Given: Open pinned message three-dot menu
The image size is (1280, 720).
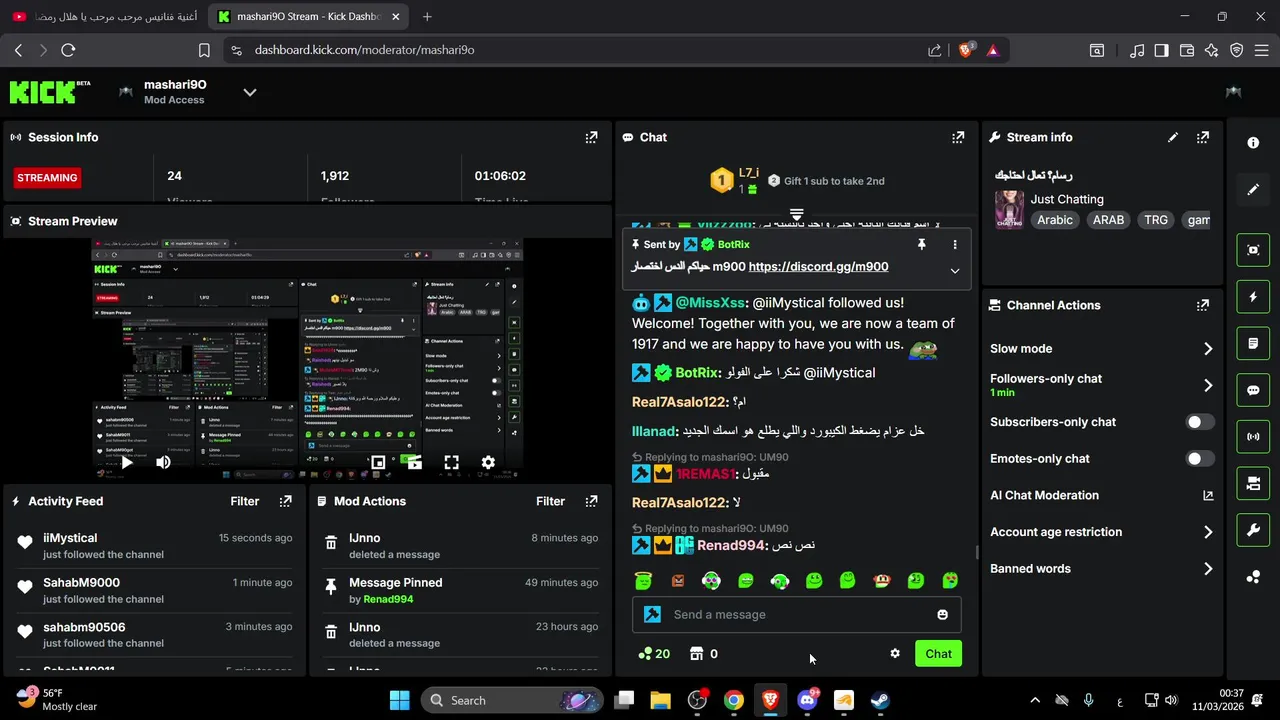Looking at the screenshot, I should 955,244.
